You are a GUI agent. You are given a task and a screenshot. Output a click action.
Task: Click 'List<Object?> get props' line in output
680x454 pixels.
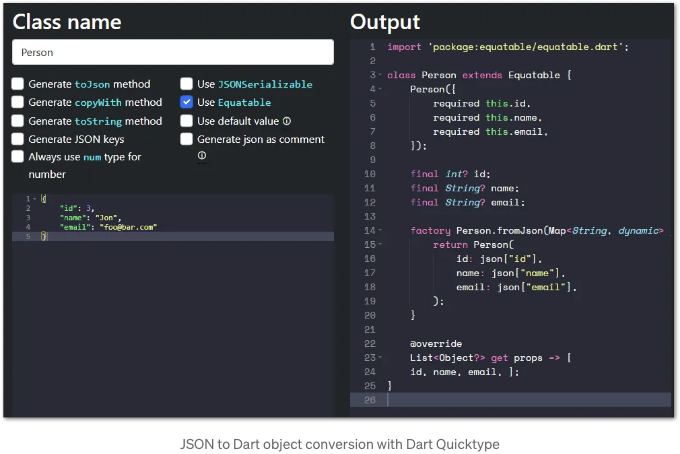tap(491, 358)
